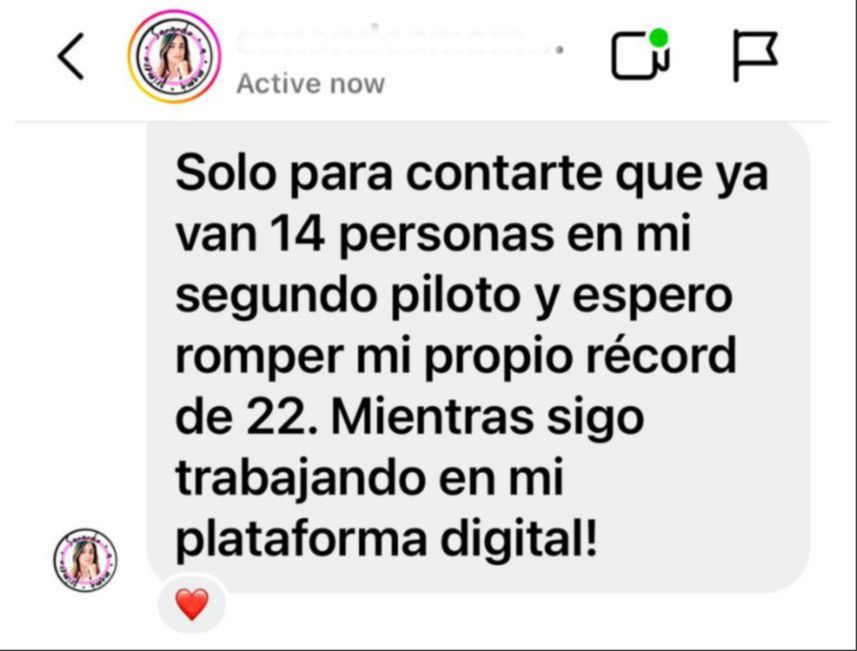Tap the "Active now" status text
Image resolution: width=857 pixels, height=651 pixels.
tap(310, 84)
